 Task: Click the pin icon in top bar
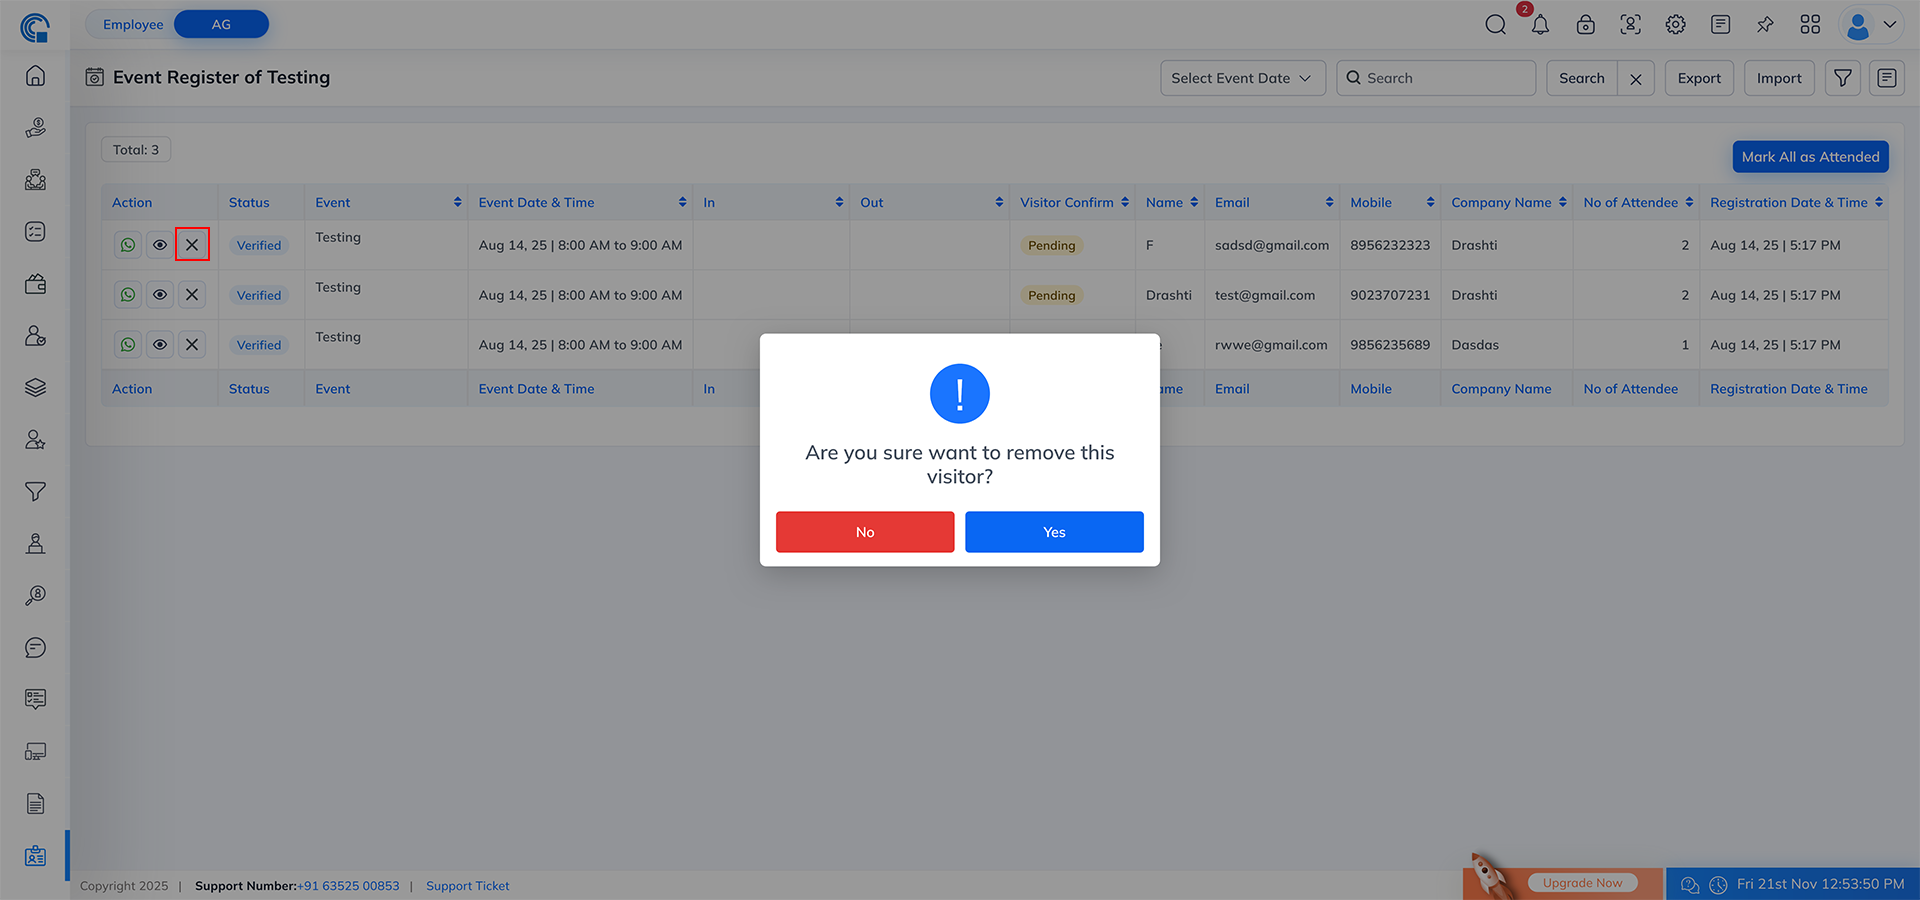click(x=1765, y=25)
